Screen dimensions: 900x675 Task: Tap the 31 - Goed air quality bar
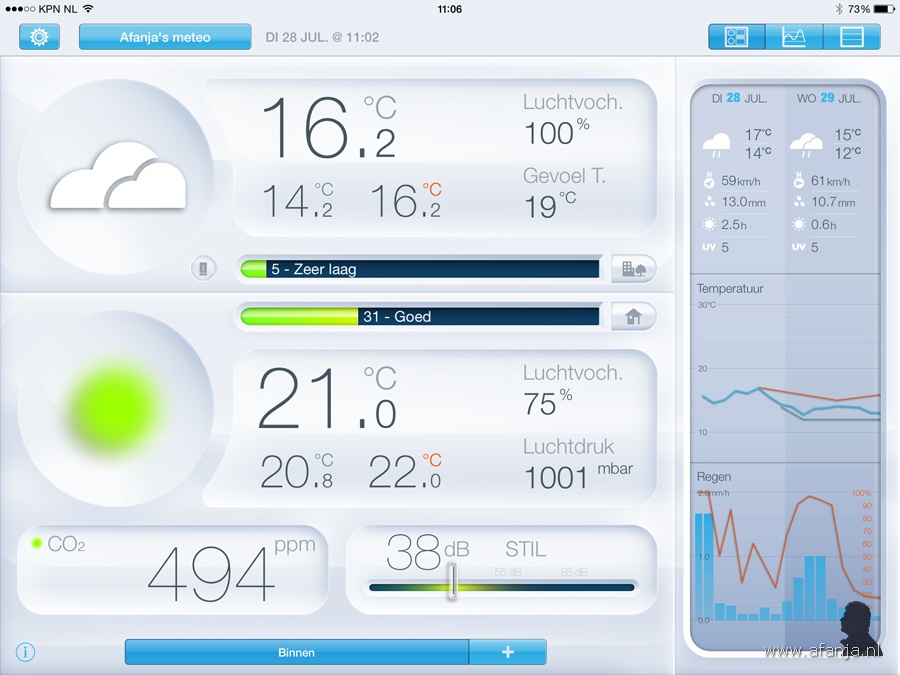pos(420,316)
